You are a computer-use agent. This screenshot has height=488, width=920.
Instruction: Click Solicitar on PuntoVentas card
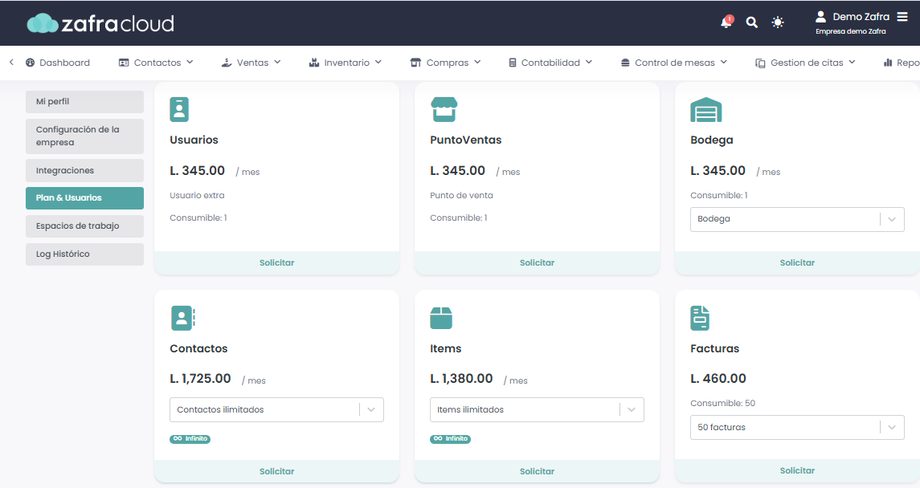tap(537, 263)
